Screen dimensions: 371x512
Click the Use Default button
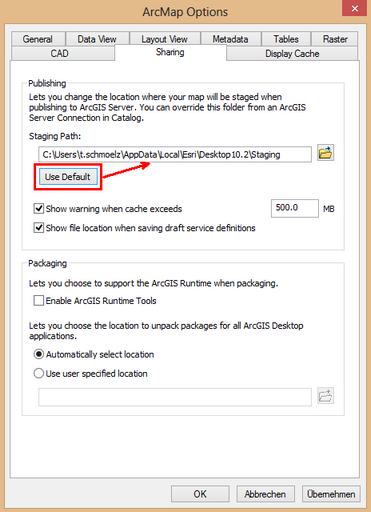68,177
